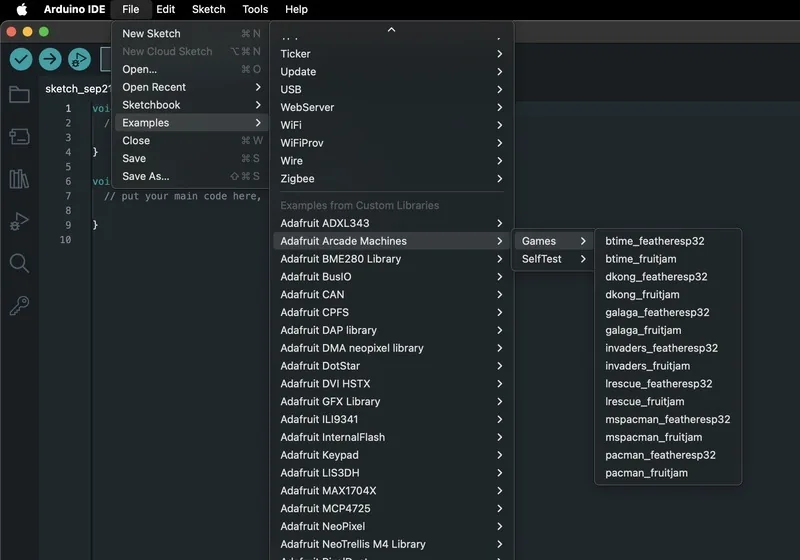Click line 7 comment in code editor

click(x=183, y=196)
